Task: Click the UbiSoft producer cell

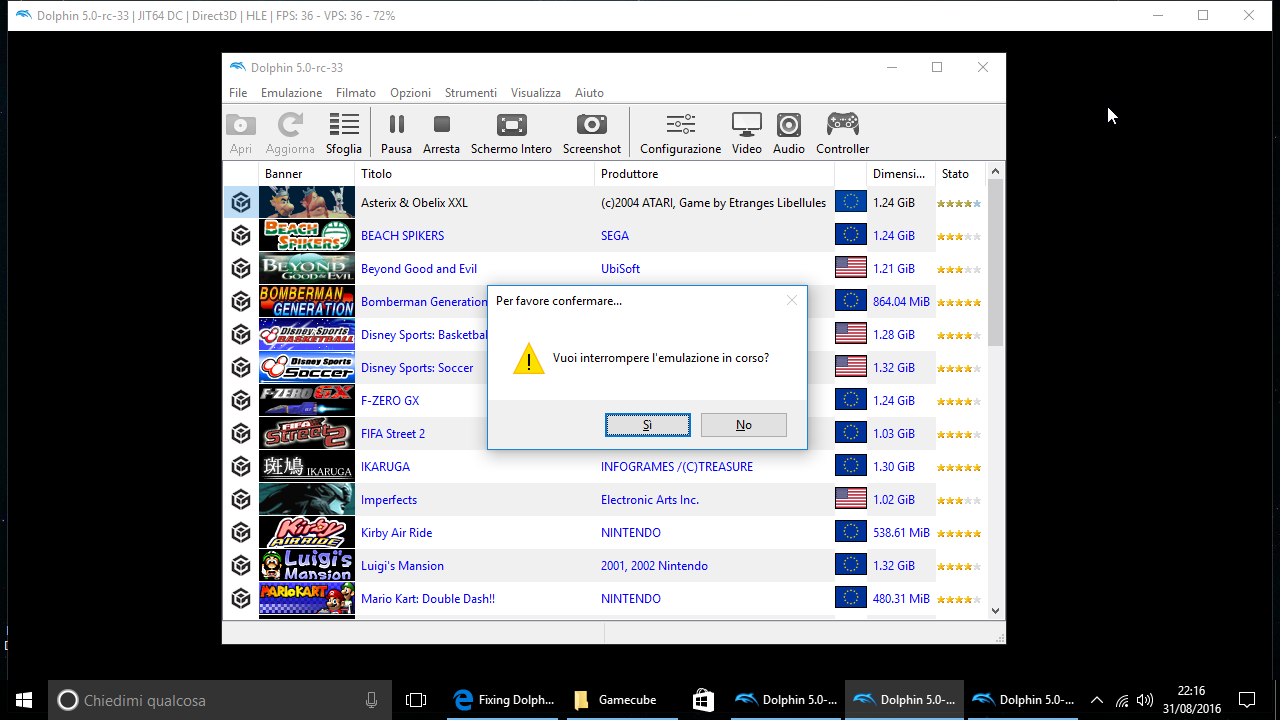Action: [x=620, y=269]
